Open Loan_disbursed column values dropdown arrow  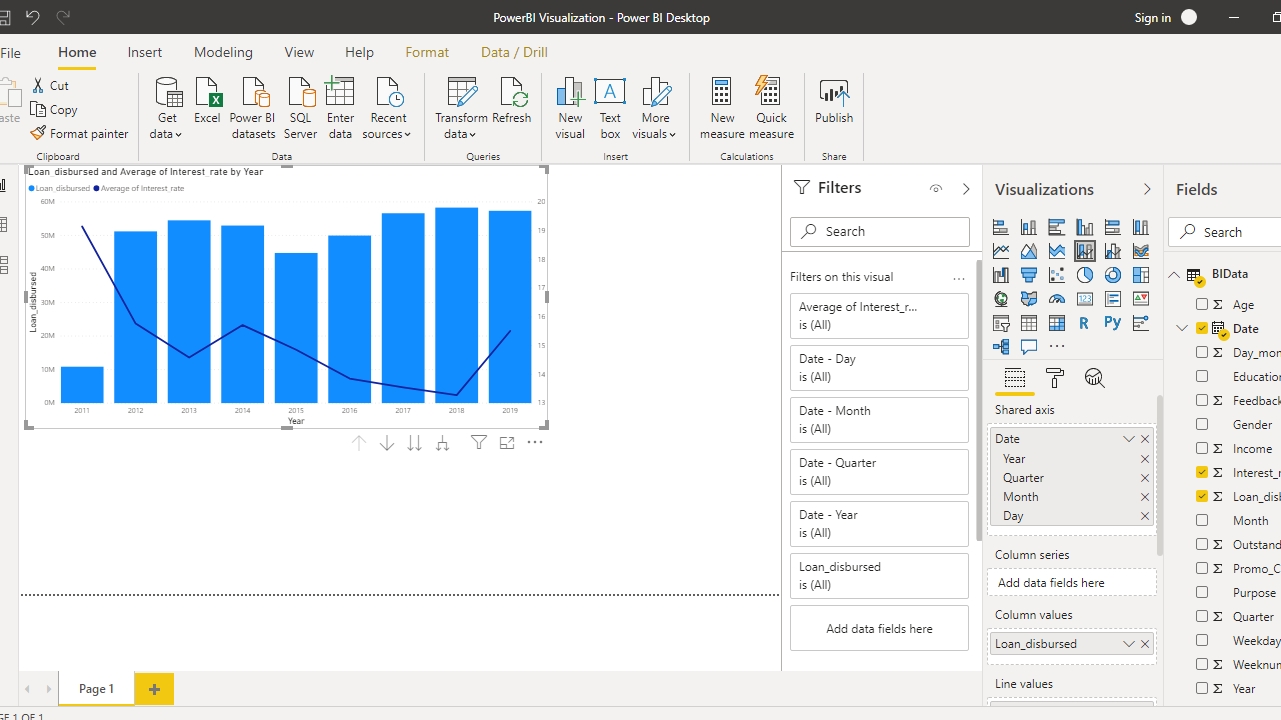(1129, 644)
